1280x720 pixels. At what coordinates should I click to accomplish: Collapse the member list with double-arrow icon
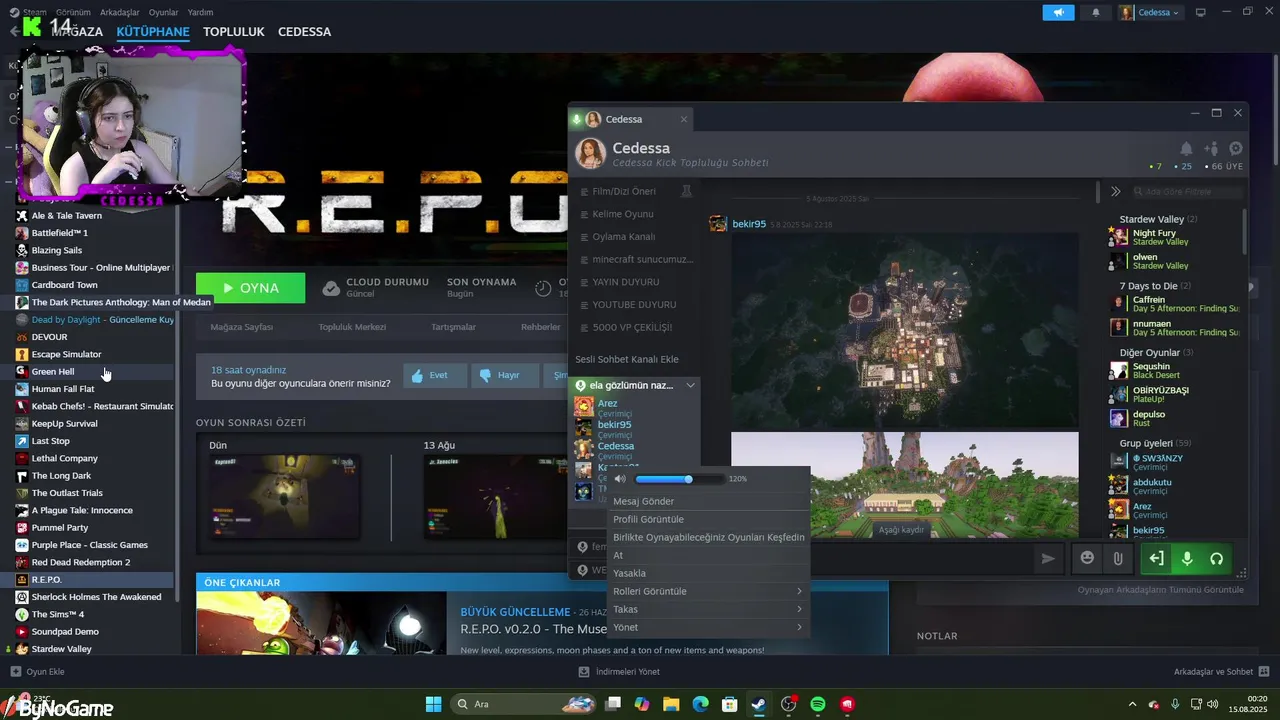pyautogui.click(x=1115, y=191)
